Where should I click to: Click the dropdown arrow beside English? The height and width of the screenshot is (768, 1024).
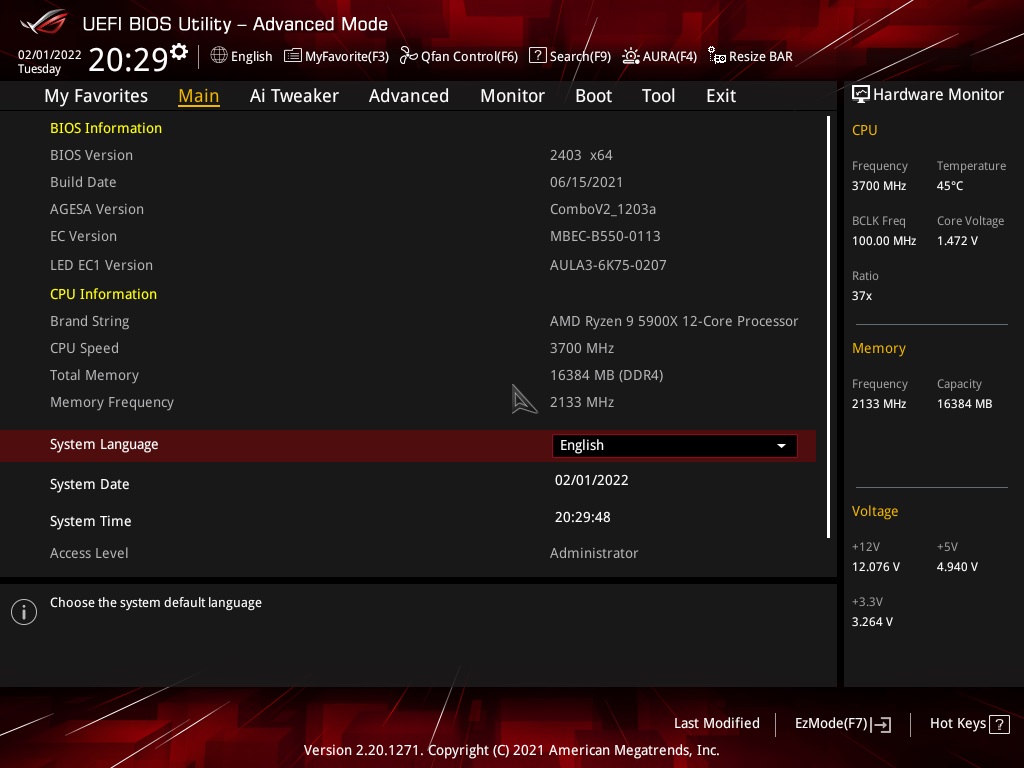(x=781, y=445)
